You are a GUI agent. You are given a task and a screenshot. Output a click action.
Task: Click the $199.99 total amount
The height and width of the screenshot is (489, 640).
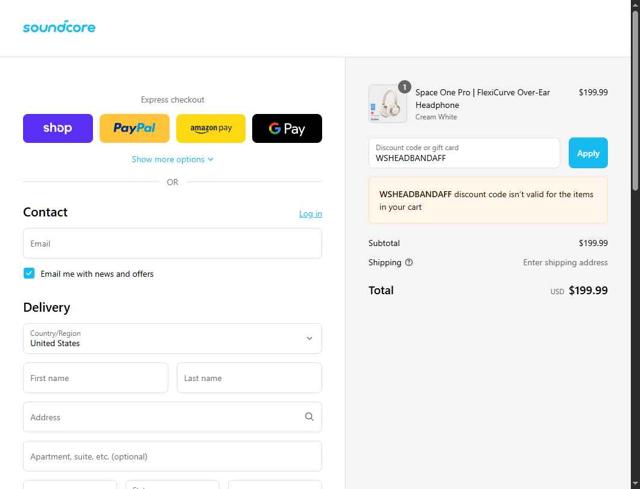pyautogui.click(x=588, y=290)
